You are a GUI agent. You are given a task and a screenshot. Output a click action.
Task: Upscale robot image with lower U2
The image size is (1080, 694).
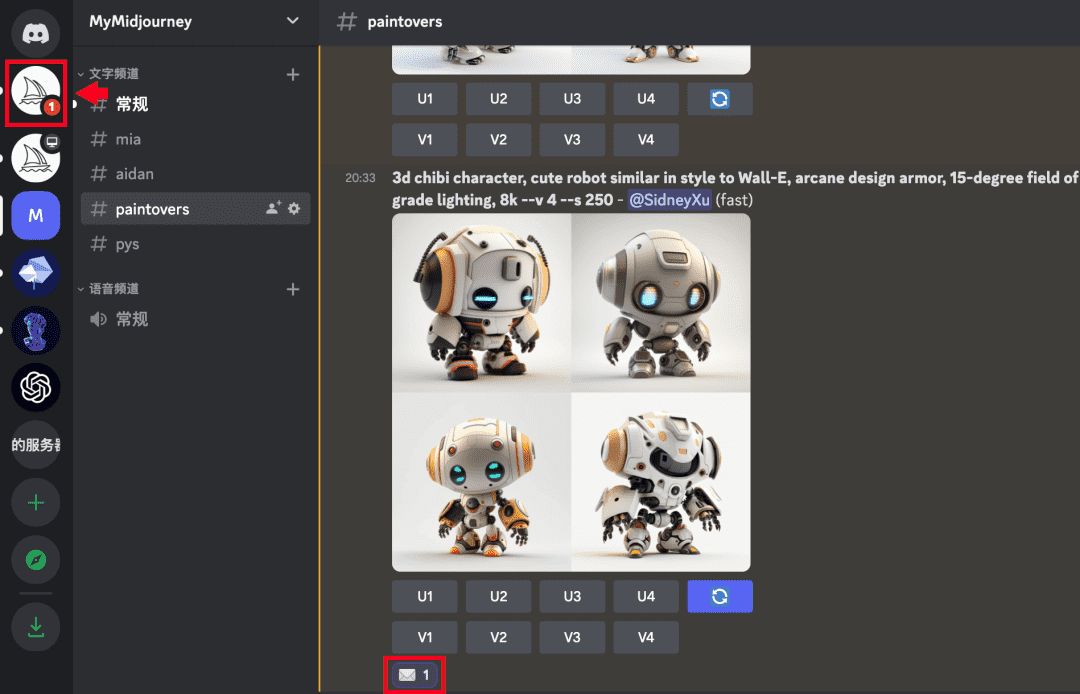(499, 596)
